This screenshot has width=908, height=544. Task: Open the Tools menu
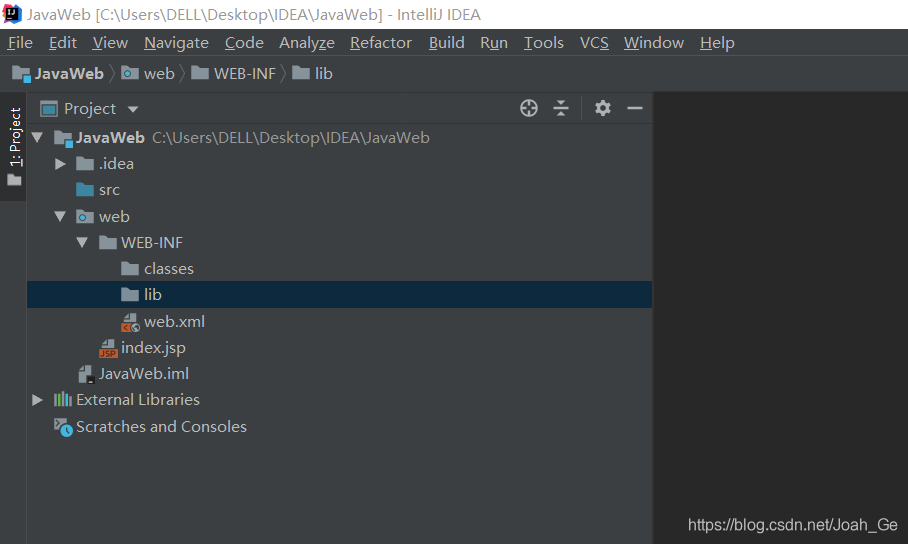click(544, 43)
